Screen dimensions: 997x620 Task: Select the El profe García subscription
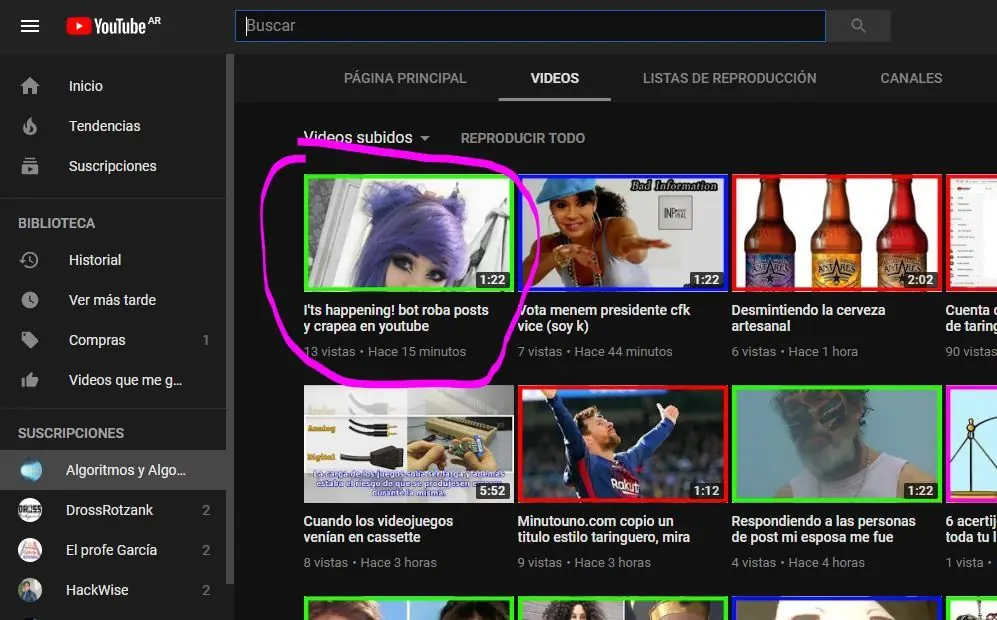[x=28, y=550]
